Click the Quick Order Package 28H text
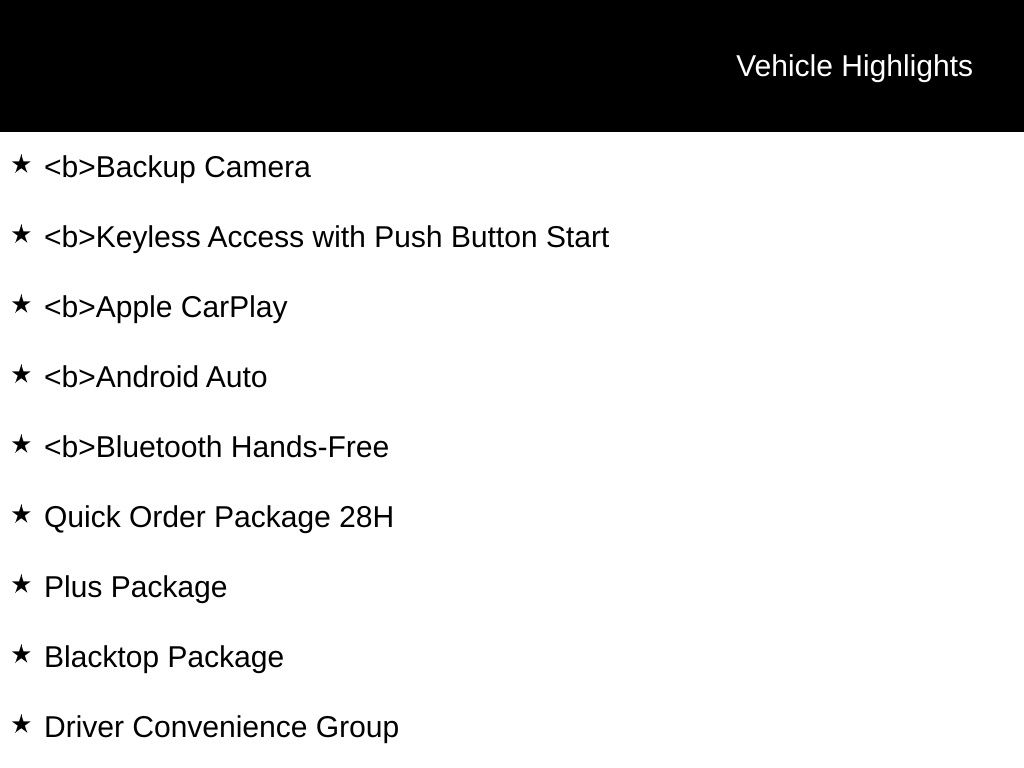The image size is (1024, 768). 219,517
